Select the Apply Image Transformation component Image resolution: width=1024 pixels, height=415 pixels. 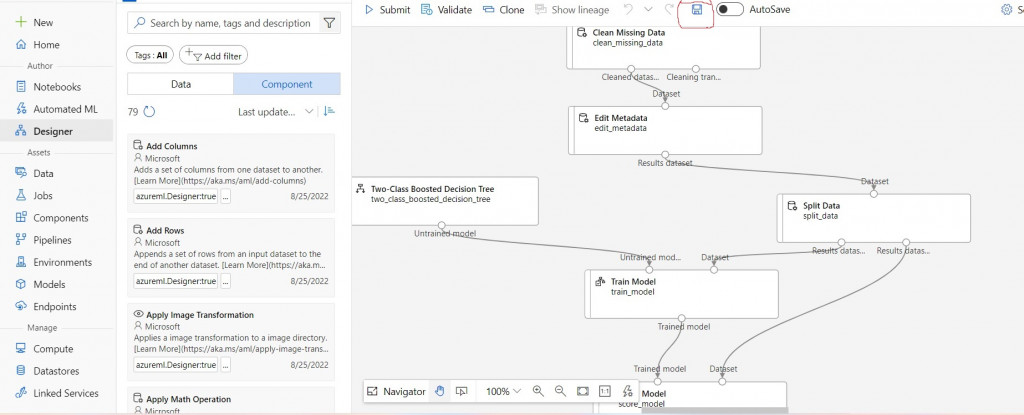231,342
